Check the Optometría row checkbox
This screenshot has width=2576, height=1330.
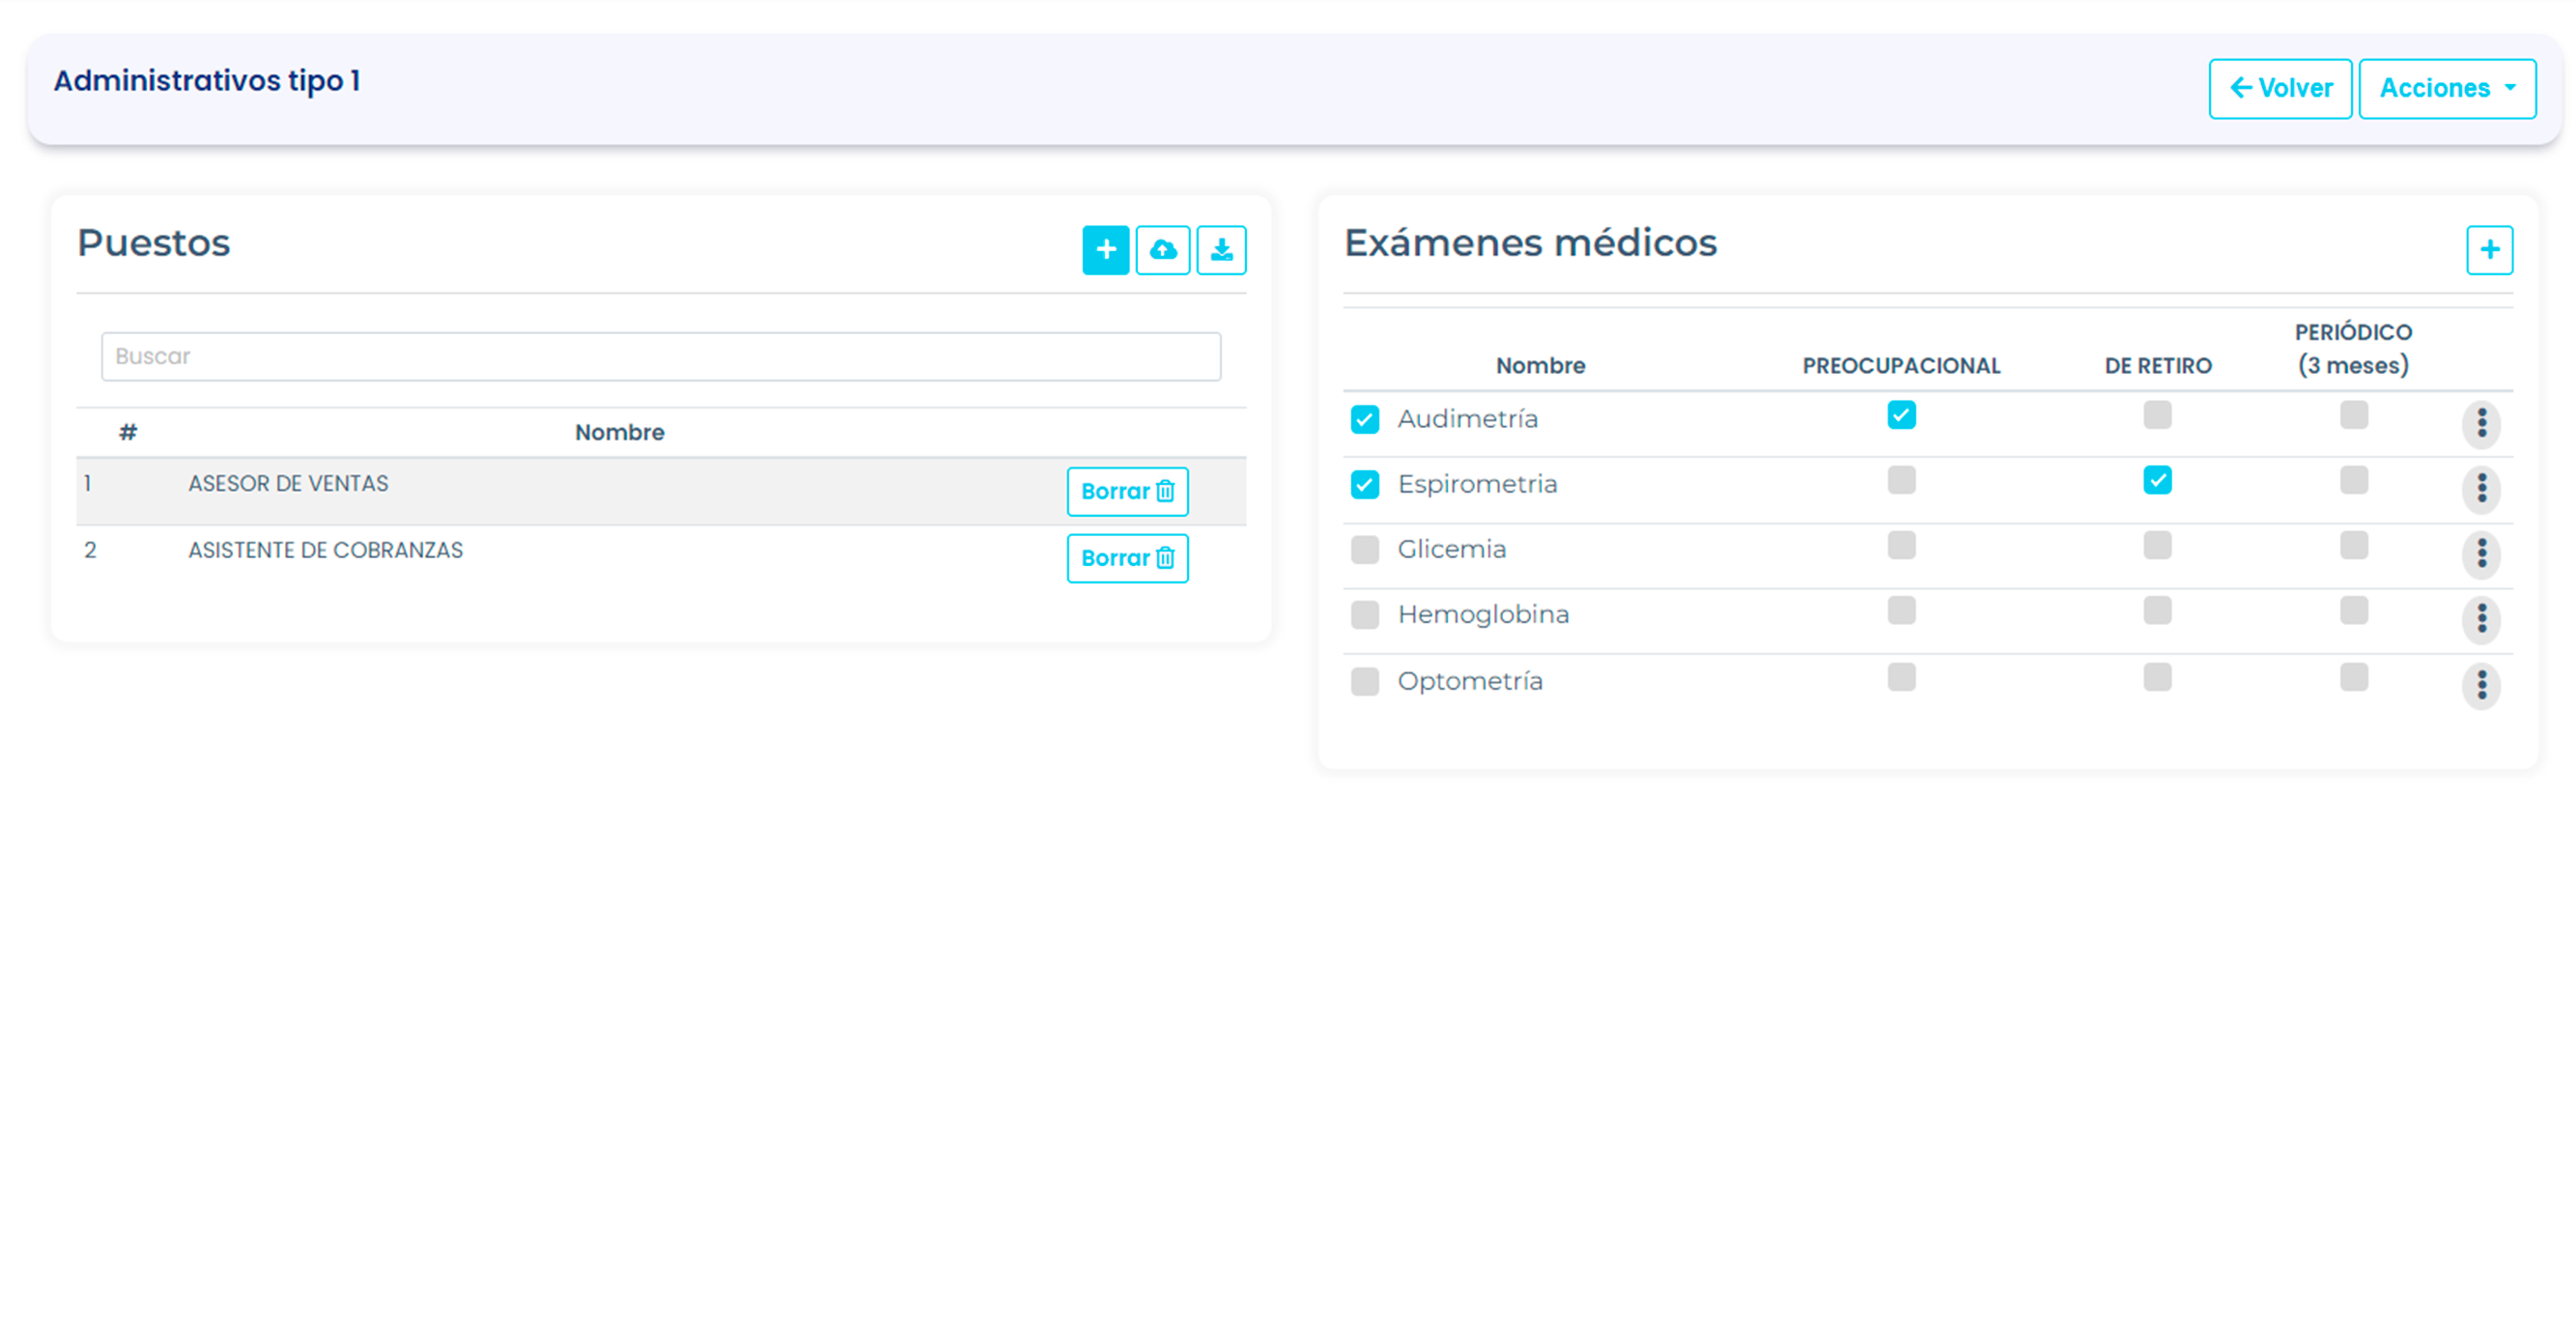pyautogui.click(x=1364, y=682)
